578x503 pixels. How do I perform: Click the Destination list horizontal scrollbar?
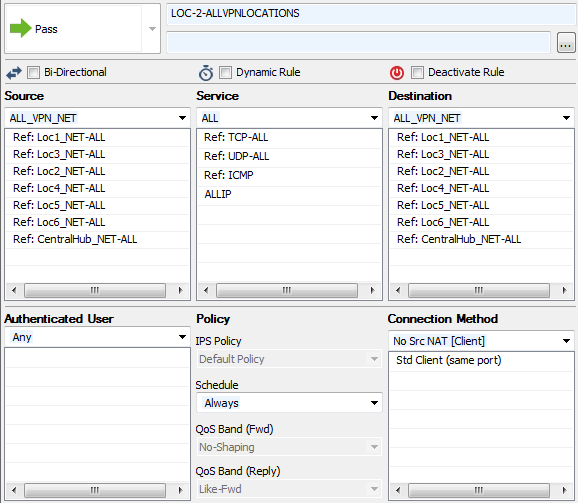[479, 290]
